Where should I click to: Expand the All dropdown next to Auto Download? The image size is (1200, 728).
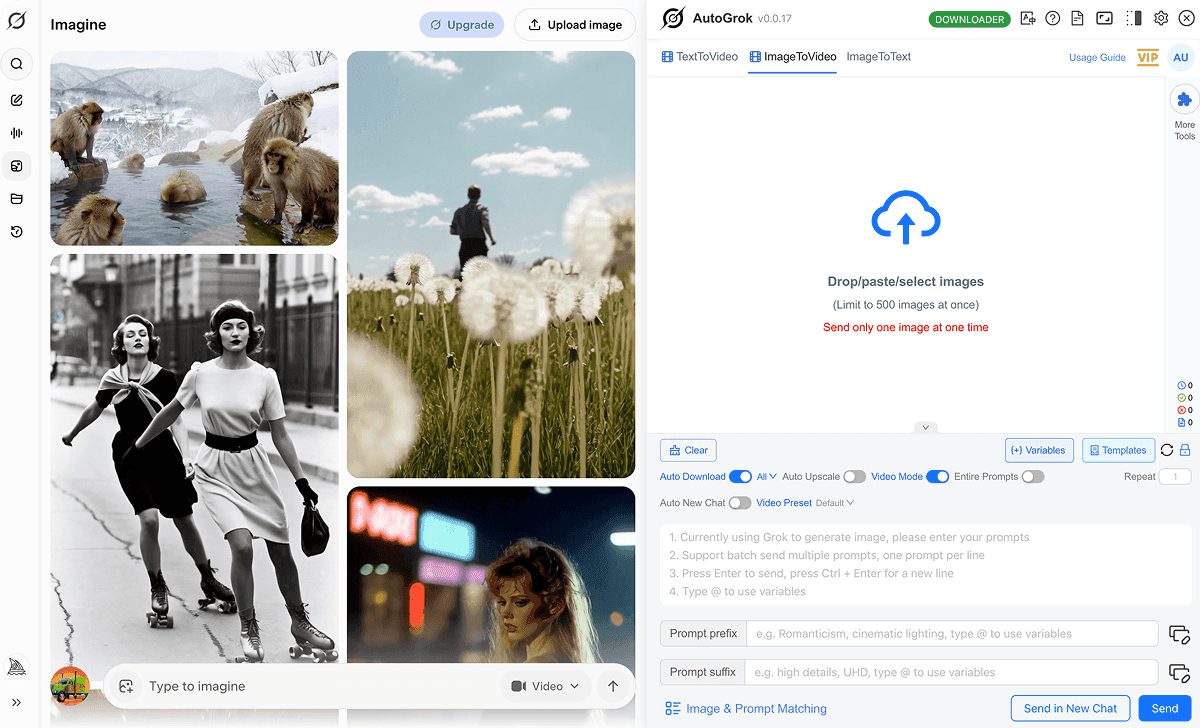(x=767, y=477)
